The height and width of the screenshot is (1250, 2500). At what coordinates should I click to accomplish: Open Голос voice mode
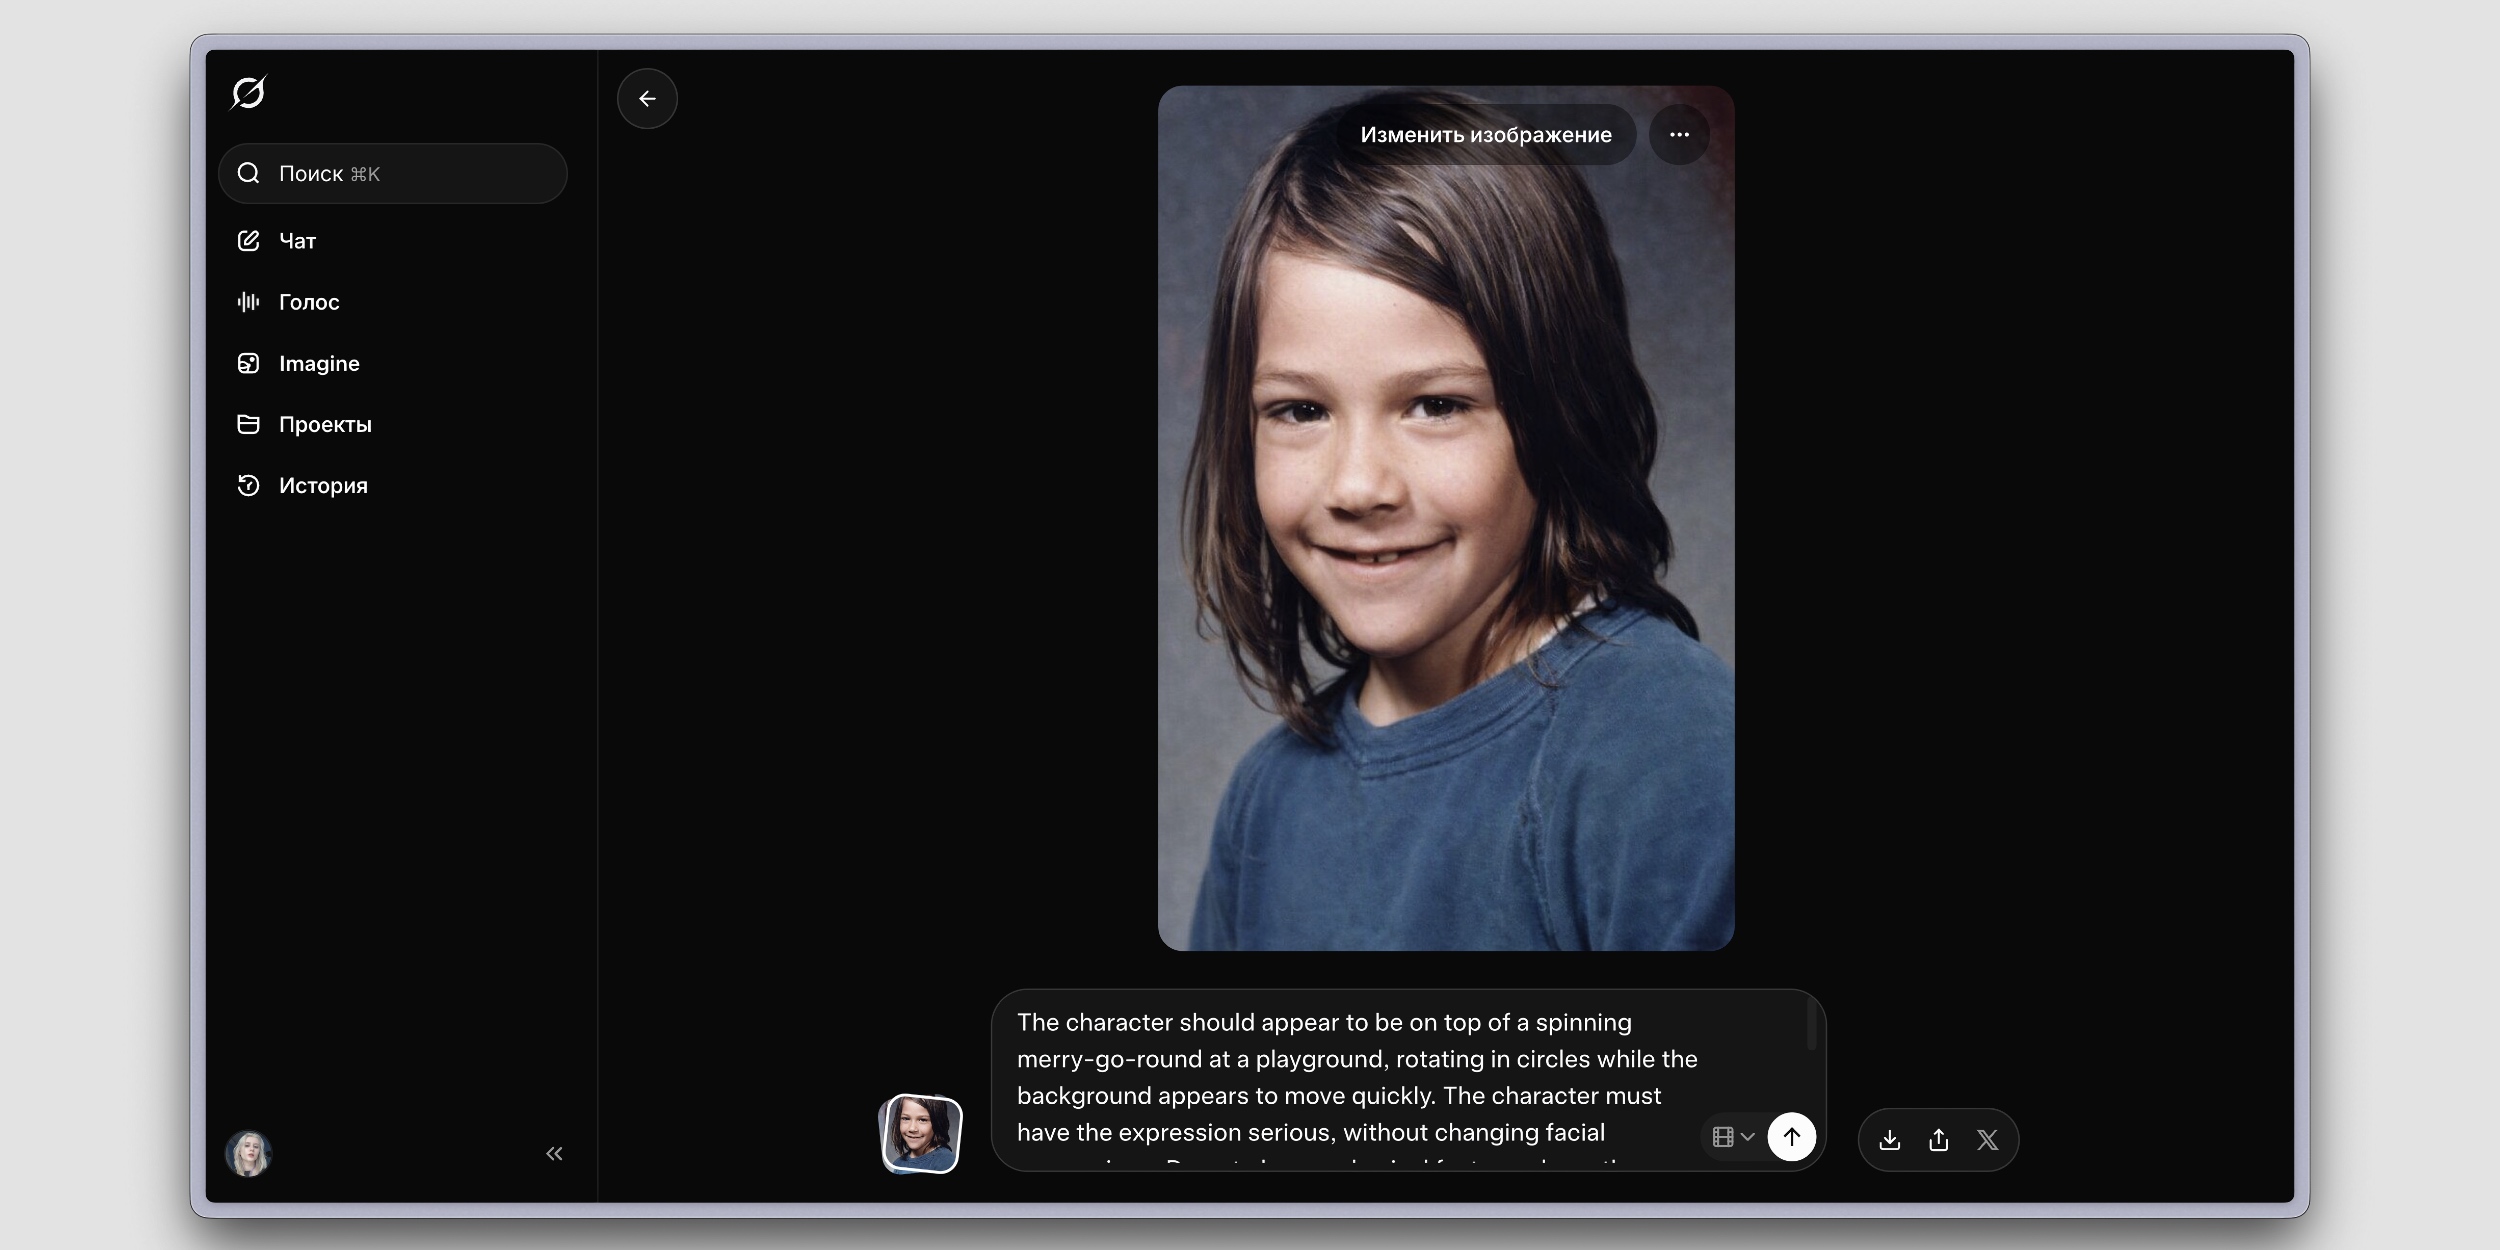click(308, 302)
